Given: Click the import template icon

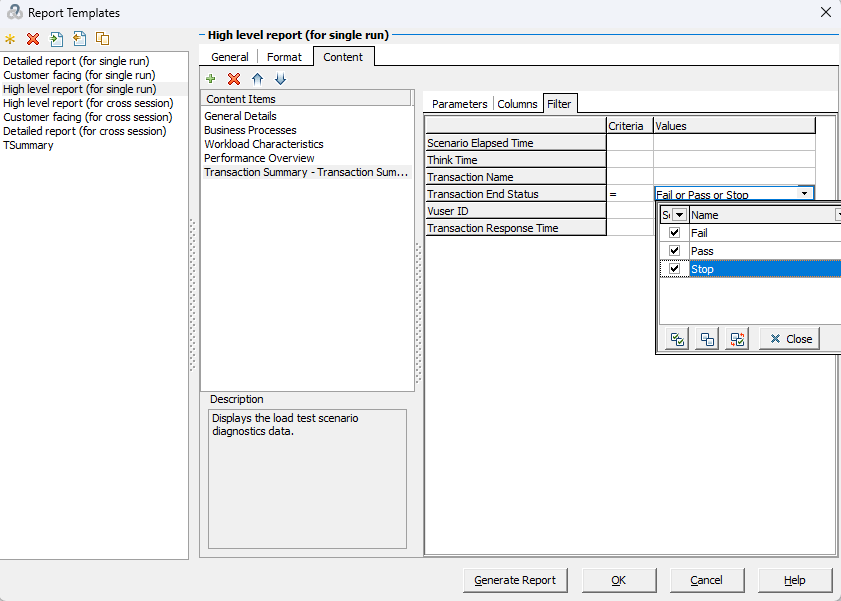Looking at the screenshot, I should pos(56,39).
